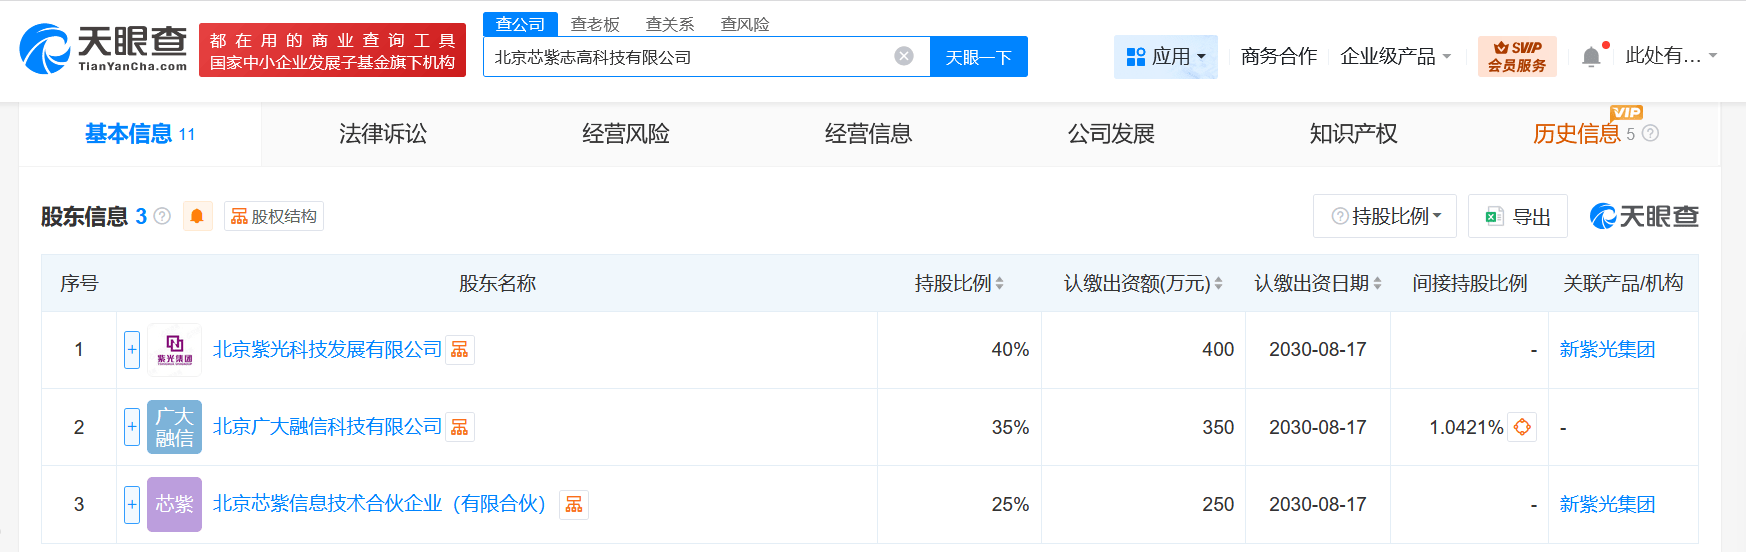1746x552 pixels.
Task: Switch to the 知识产权 tab
Action: pos(1353,134)
